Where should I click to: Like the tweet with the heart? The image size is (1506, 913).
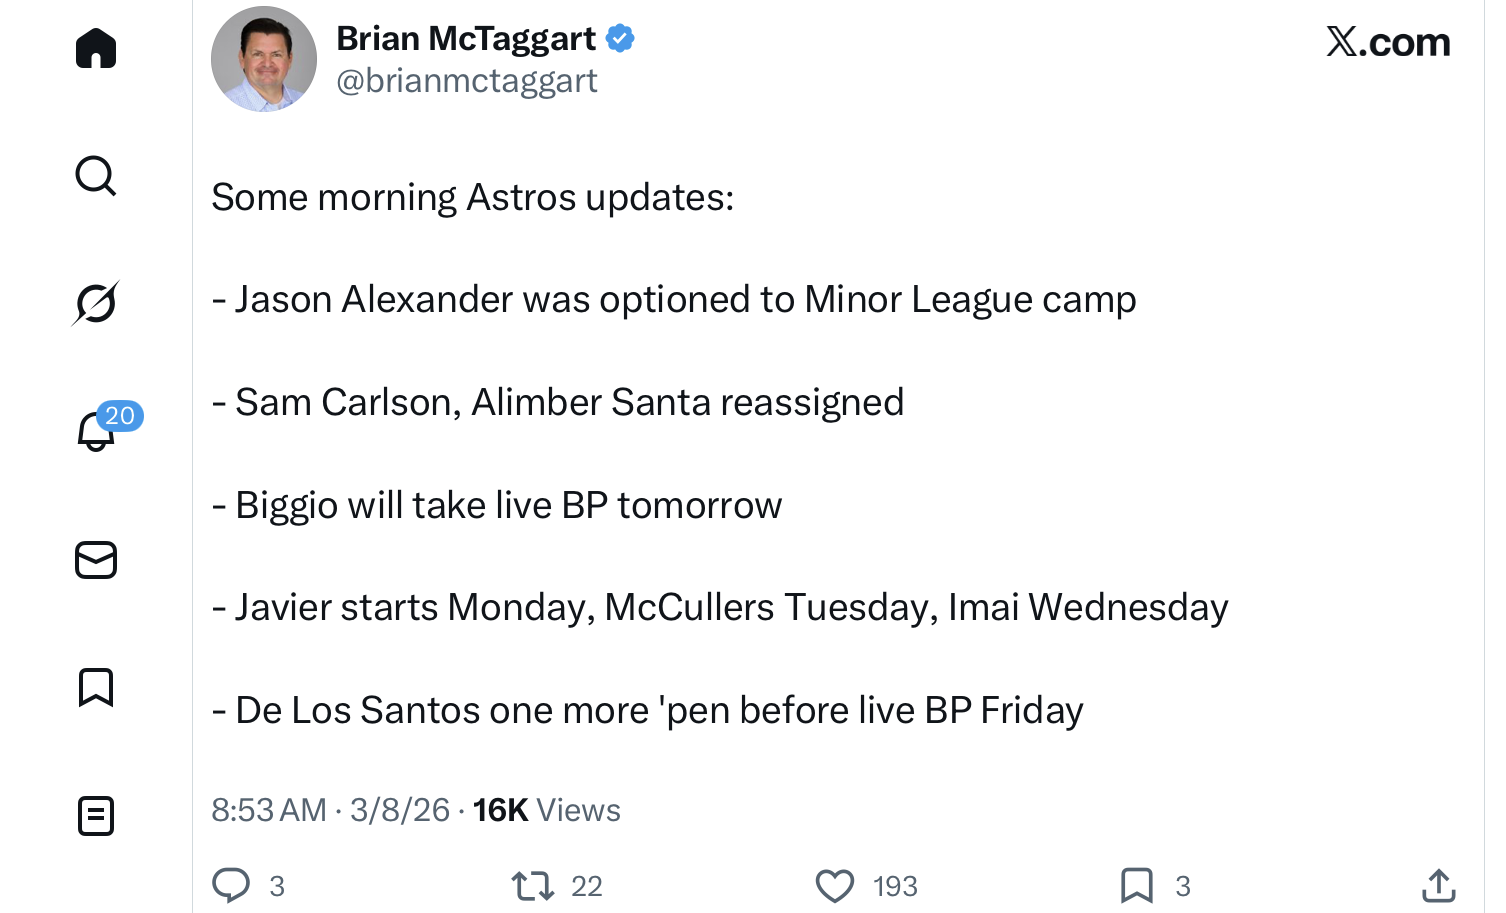[x=835, y=886]
